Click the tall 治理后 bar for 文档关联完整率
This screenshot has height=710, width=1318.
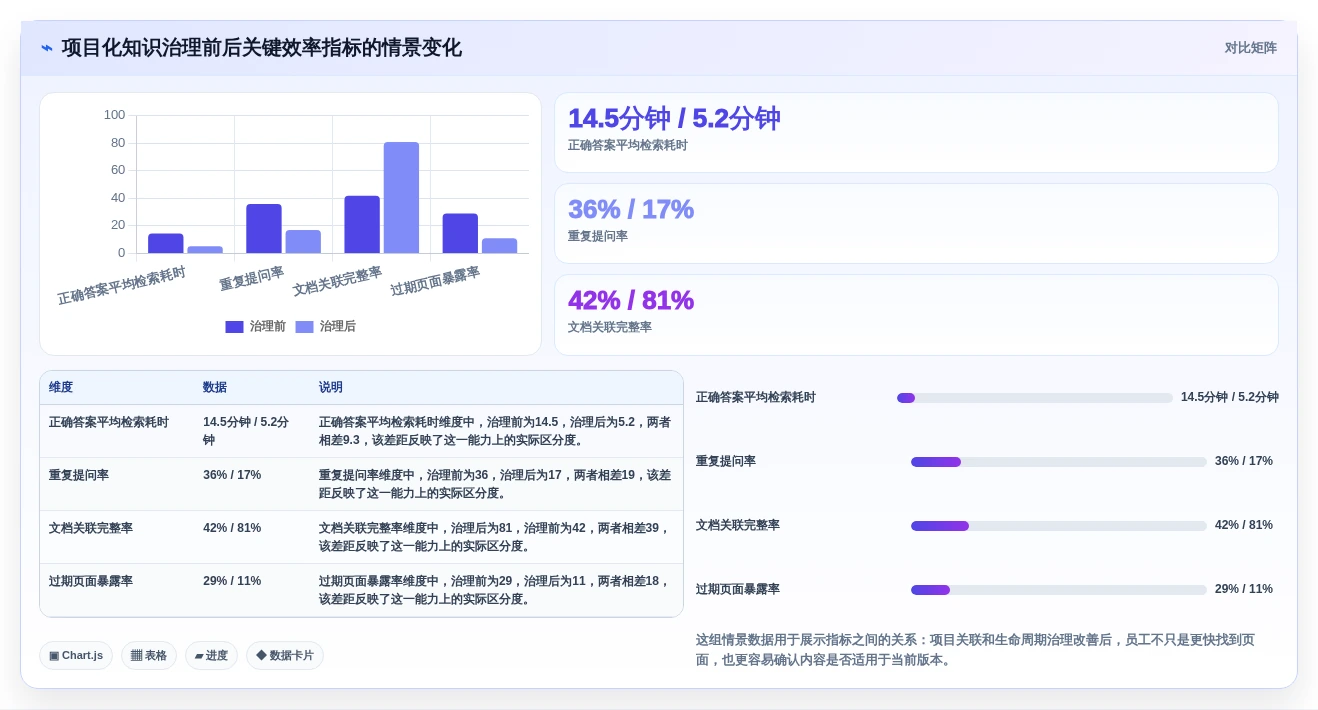click(x=401, y=197)
